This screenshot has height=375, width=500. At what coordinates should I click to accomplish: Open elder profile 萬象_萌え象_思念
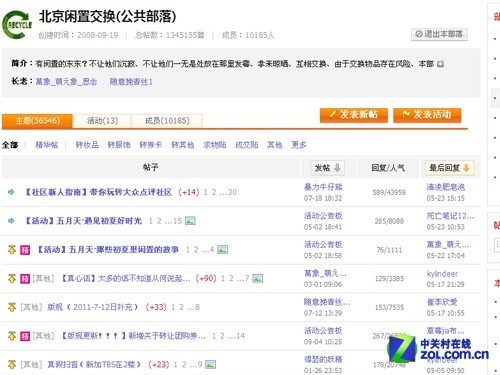click(66, 82)
